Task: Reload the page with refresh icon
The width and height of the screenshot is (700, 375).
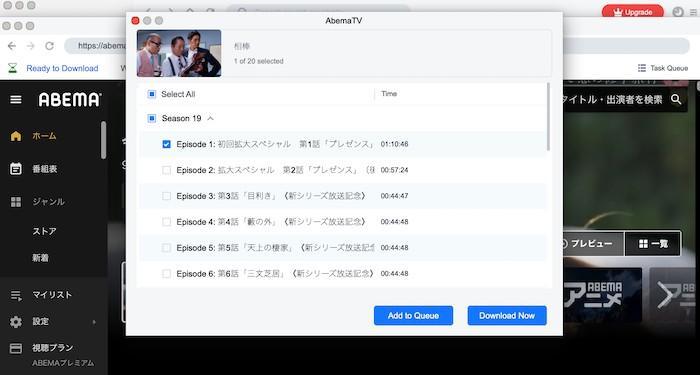Action: 50,46
